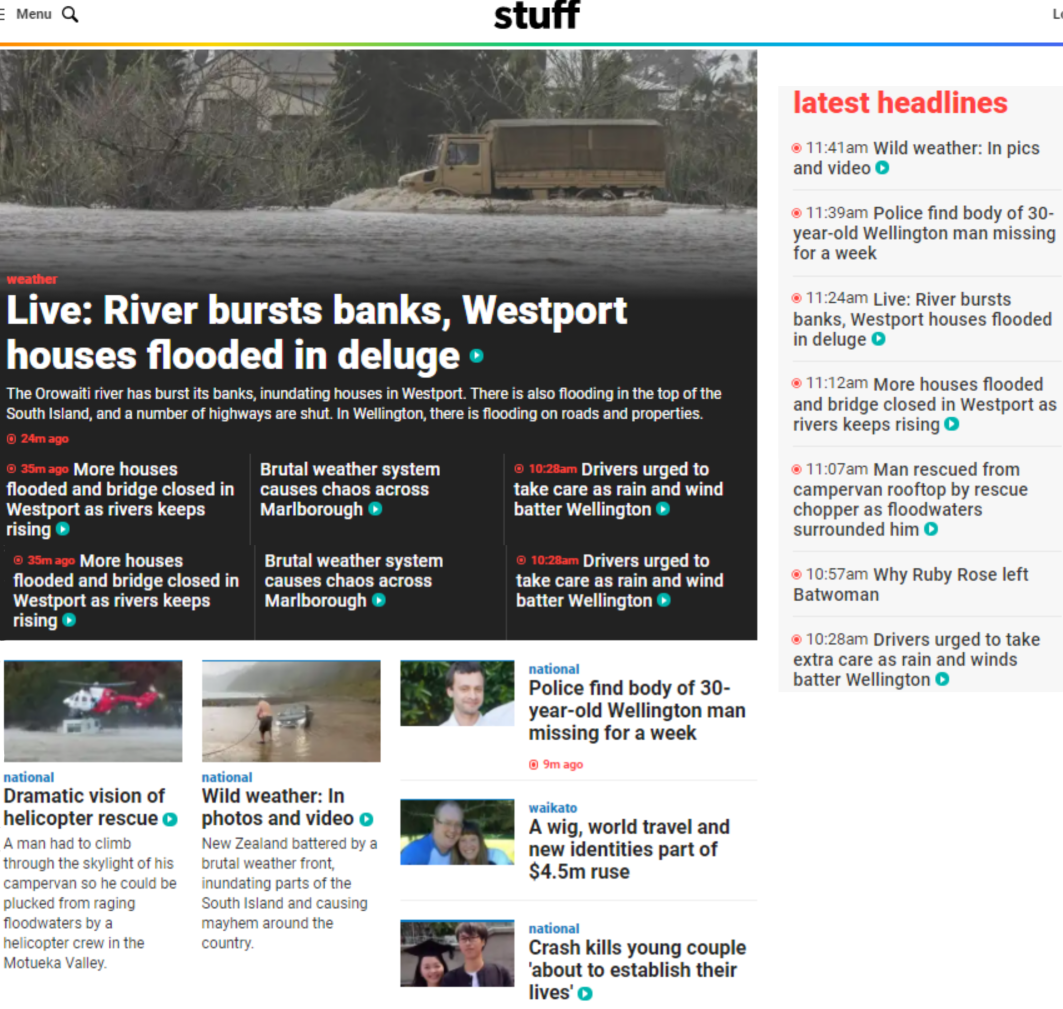Click the flooded car thumbnail image
Image resolution: width=1063 pixels, height=1009 pixels.
click(x=291, y=711)
